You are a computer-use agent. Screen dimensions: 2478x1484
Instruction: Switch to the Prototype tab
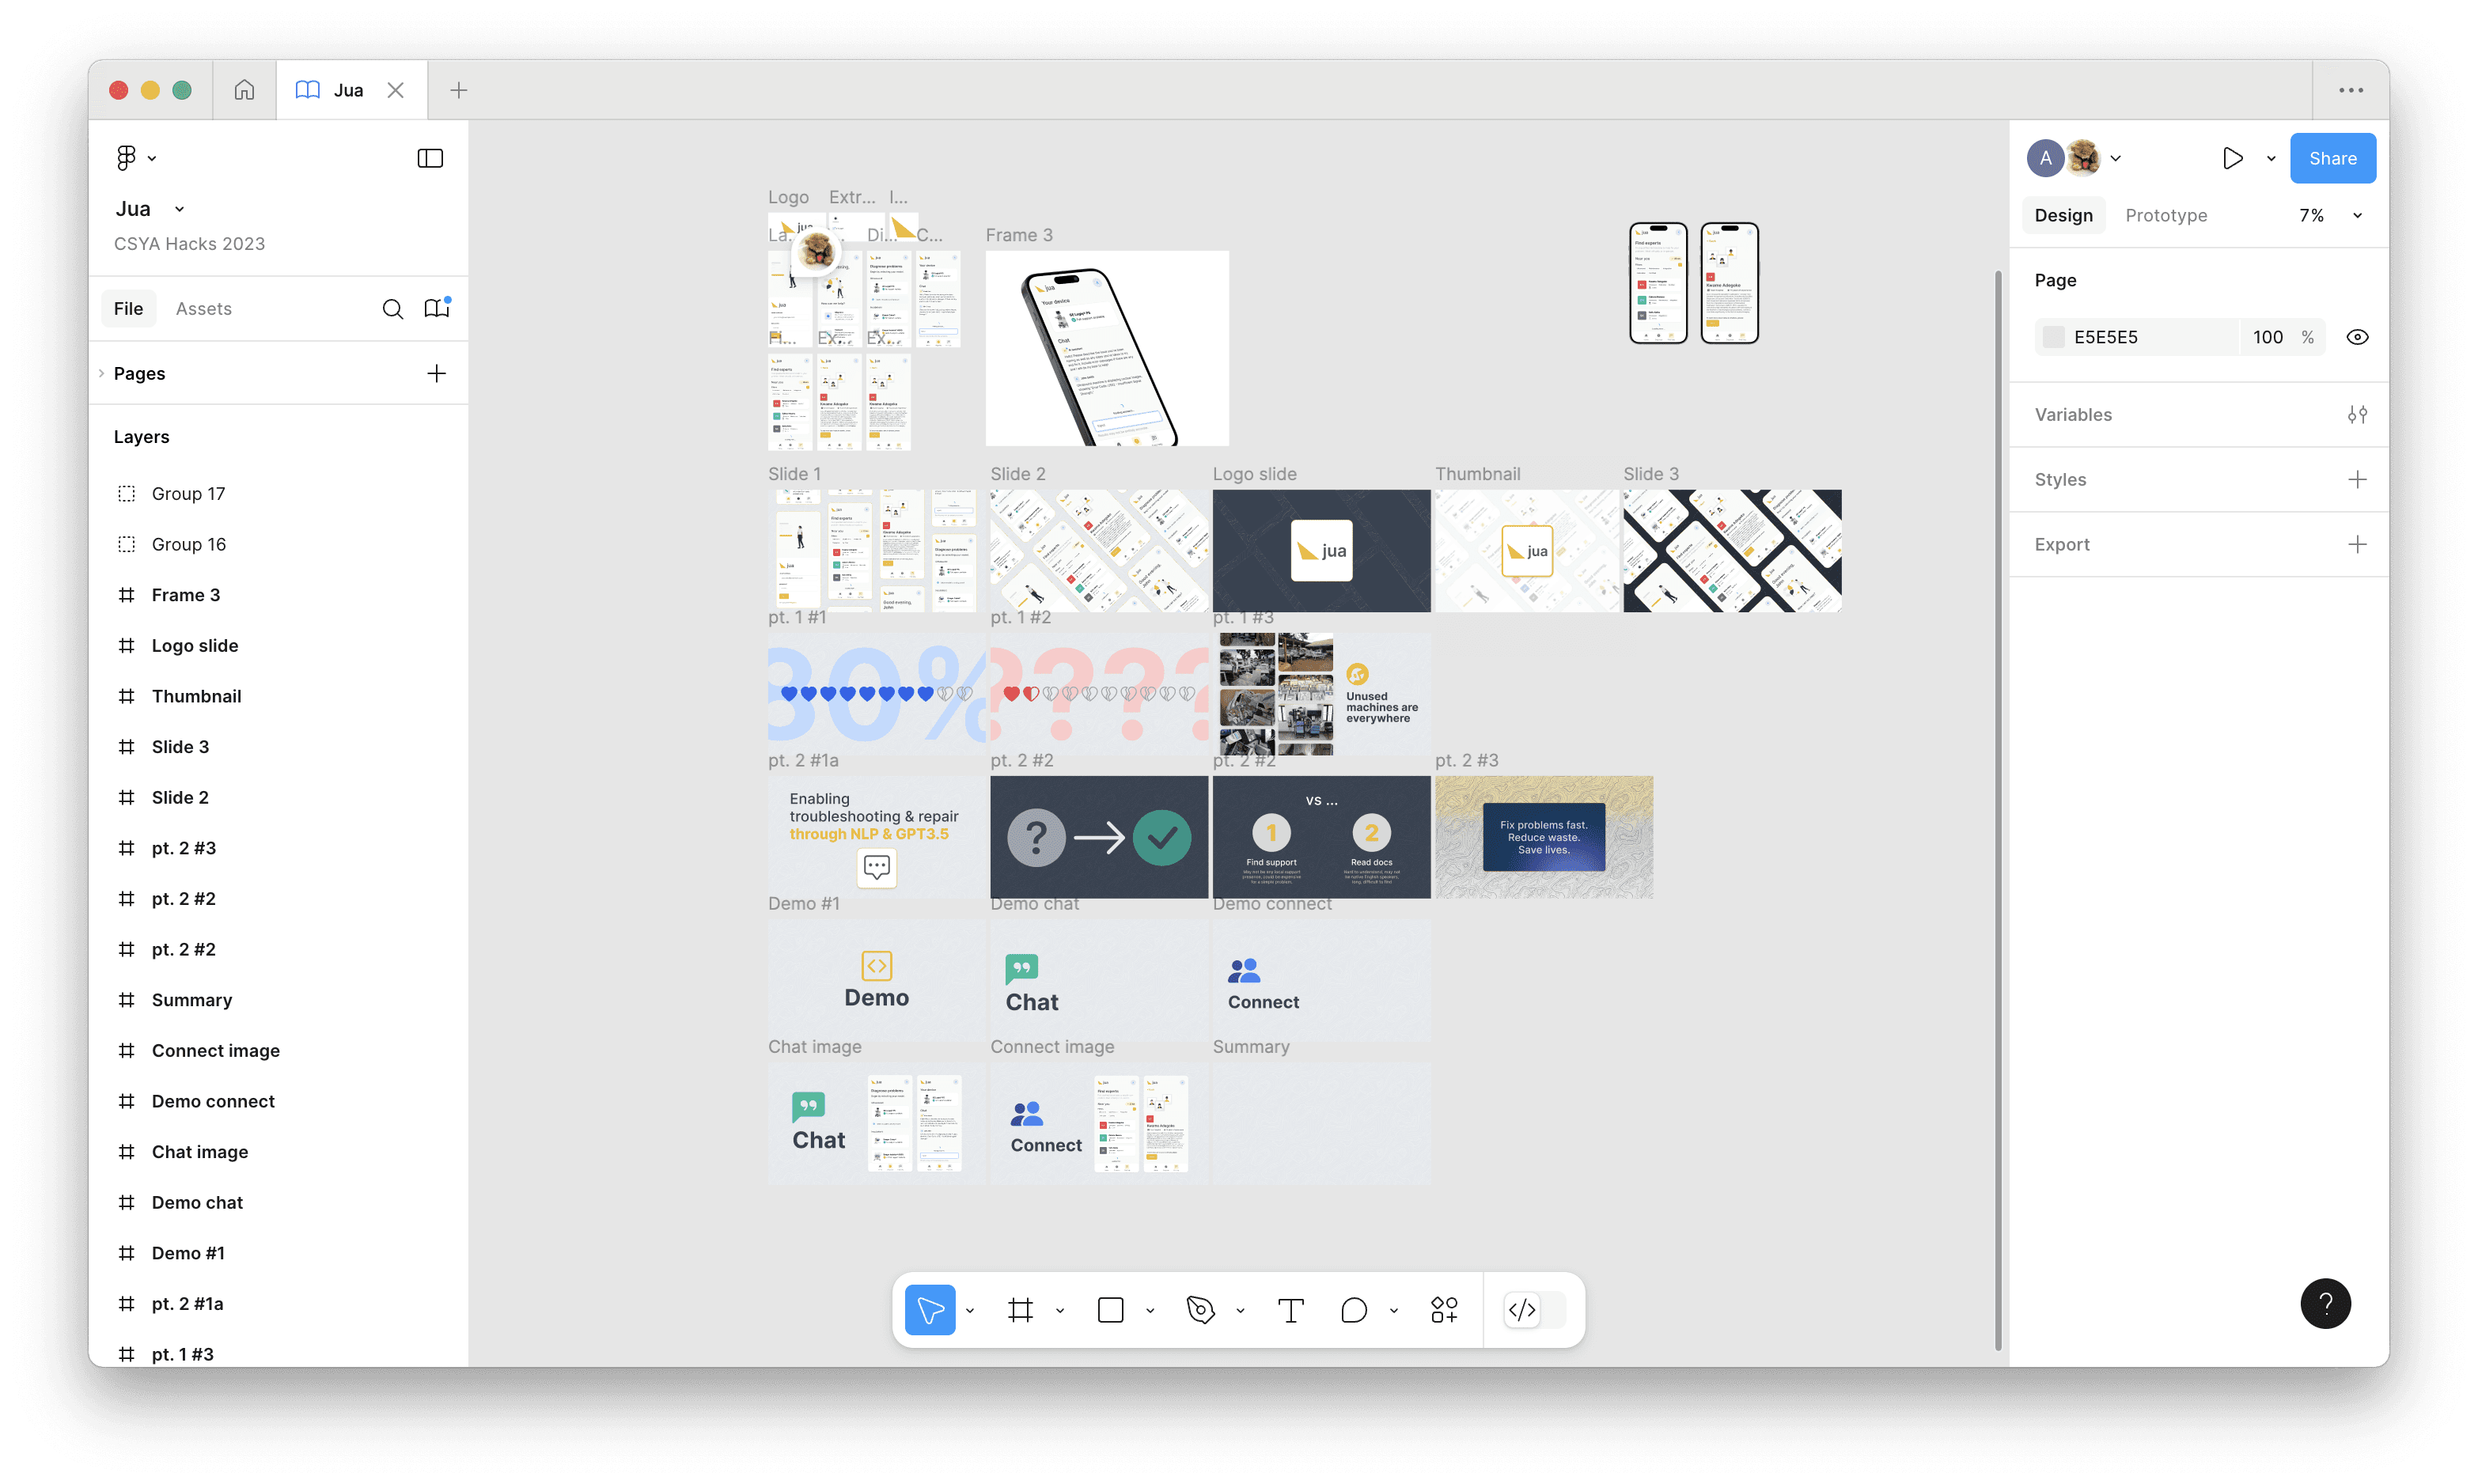coord(2166,215)
